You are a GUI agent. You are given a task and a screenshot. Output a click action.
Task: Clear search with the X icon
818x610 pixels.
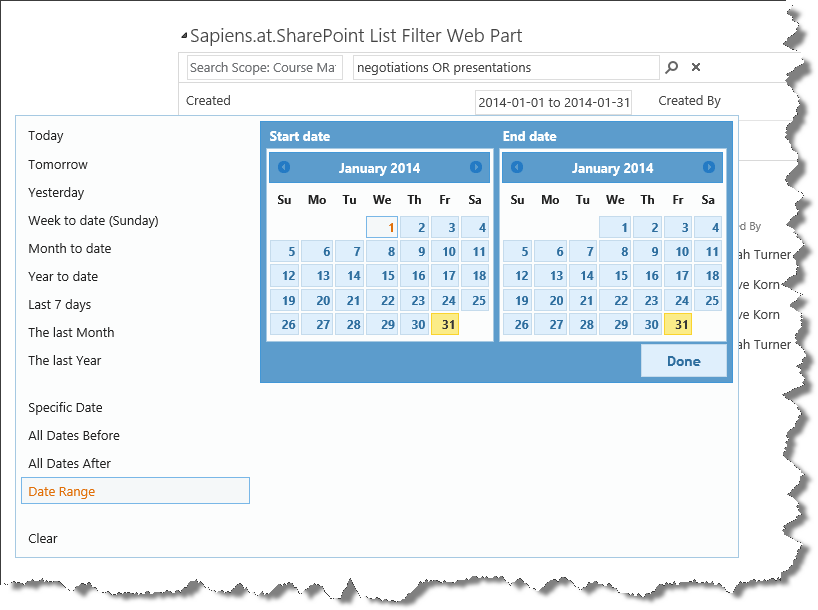pyautogui.click(x=696, y=67)
